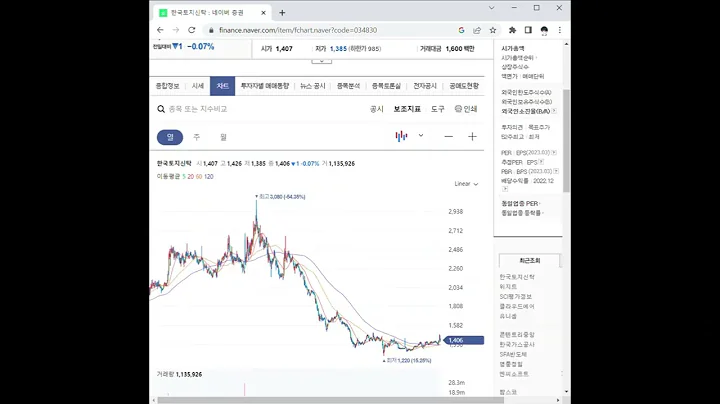
Task: Open the 종목분석 tab
Action: 349,86
